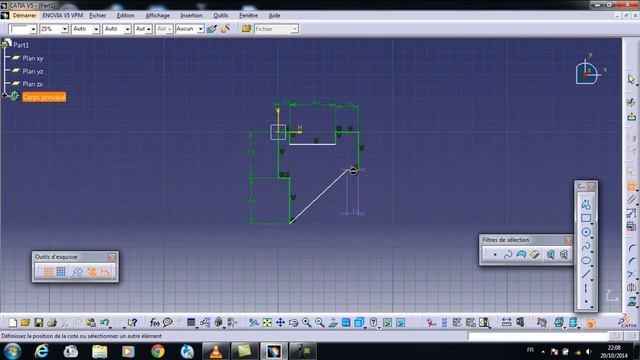Toggle Snap to point in Outils d'esquisse

tap(61, 272)
